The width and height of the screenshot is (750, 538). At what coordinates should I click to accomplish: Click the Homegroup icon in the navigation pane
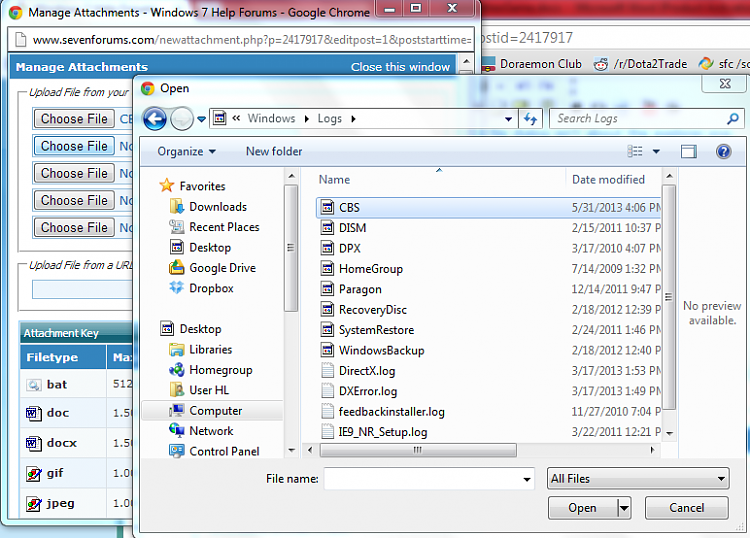176,370
